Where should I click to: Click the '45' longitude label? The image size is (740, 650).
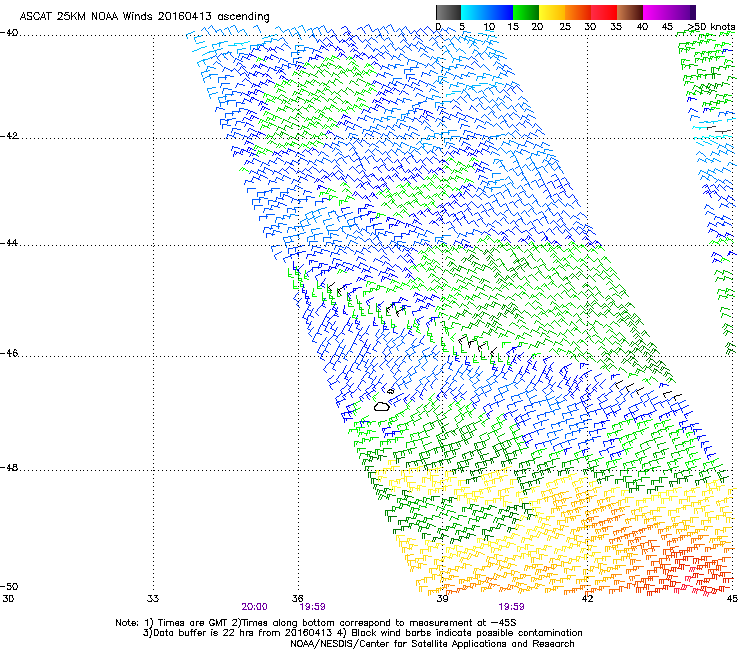pyautogui.click(x=732, y=599)
